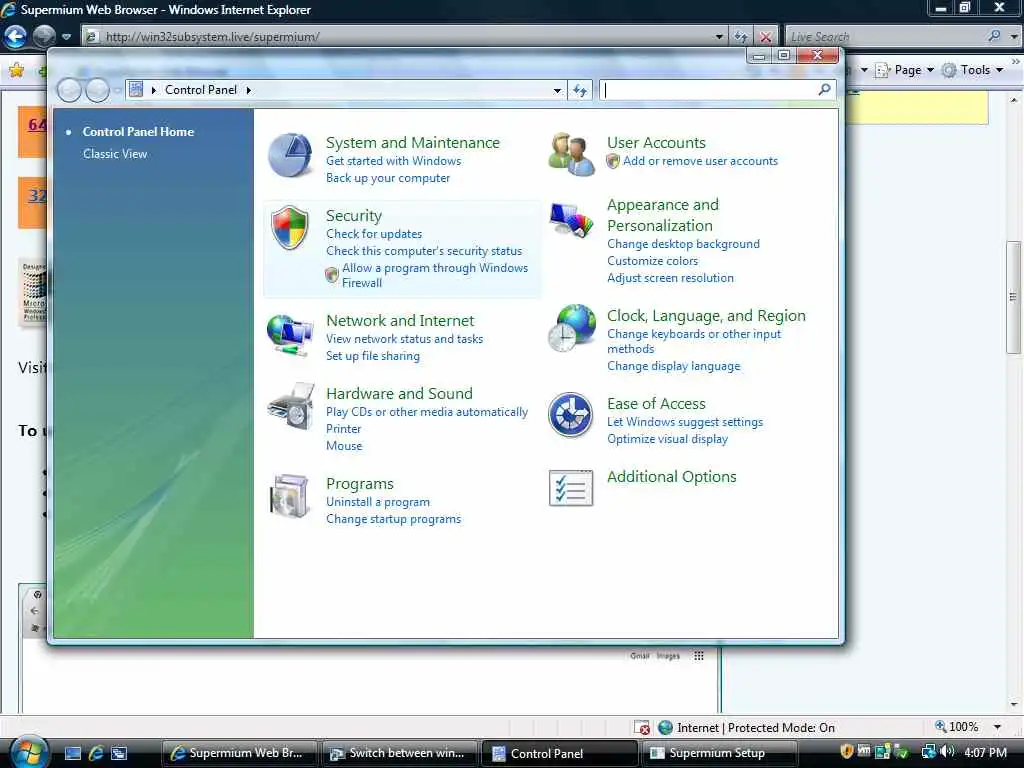Click Change desktop background
1024x768 pixels.
(x=684, y=244)
